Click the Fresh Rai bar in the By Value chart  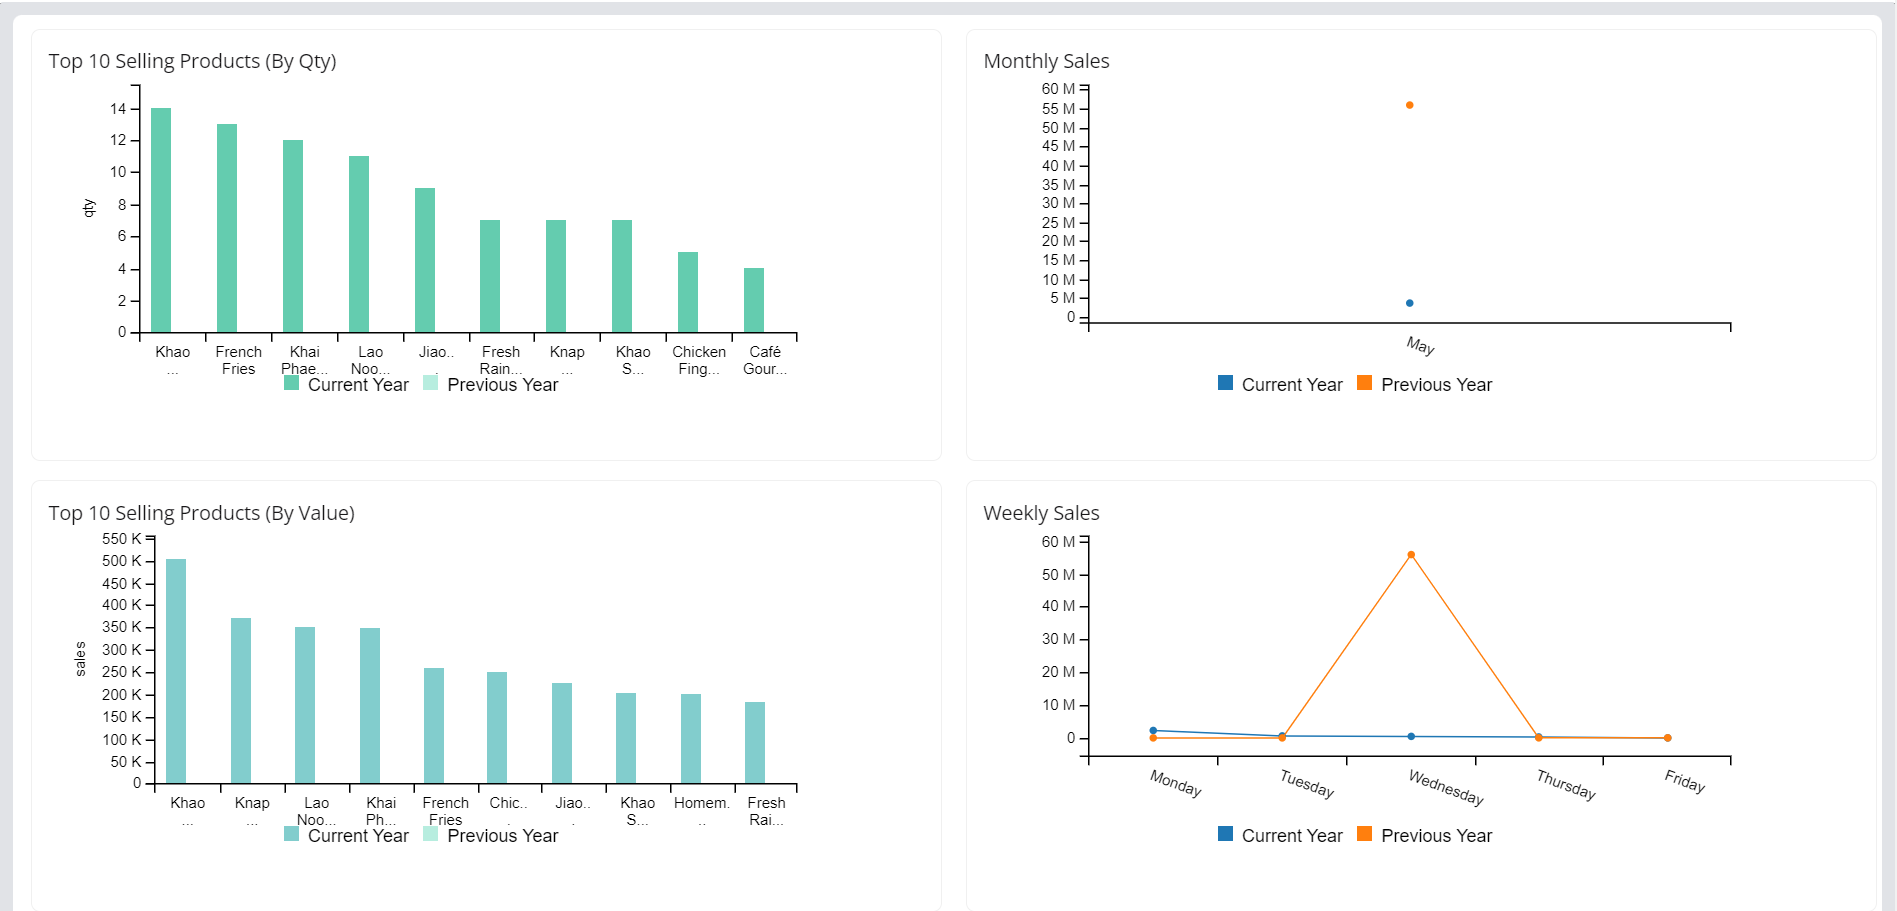(755, 742)
